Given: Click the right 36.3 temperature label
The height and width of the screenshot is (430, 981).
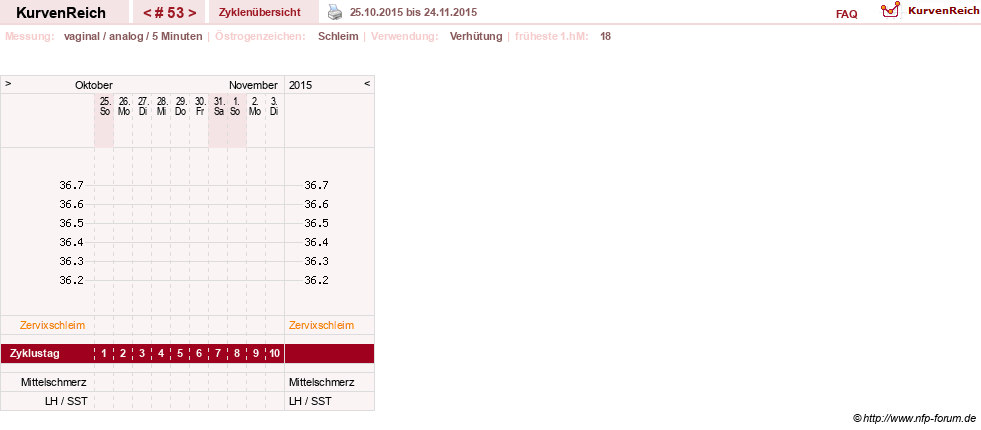Looking at the screenshot, I should click(x=317, y=262).
